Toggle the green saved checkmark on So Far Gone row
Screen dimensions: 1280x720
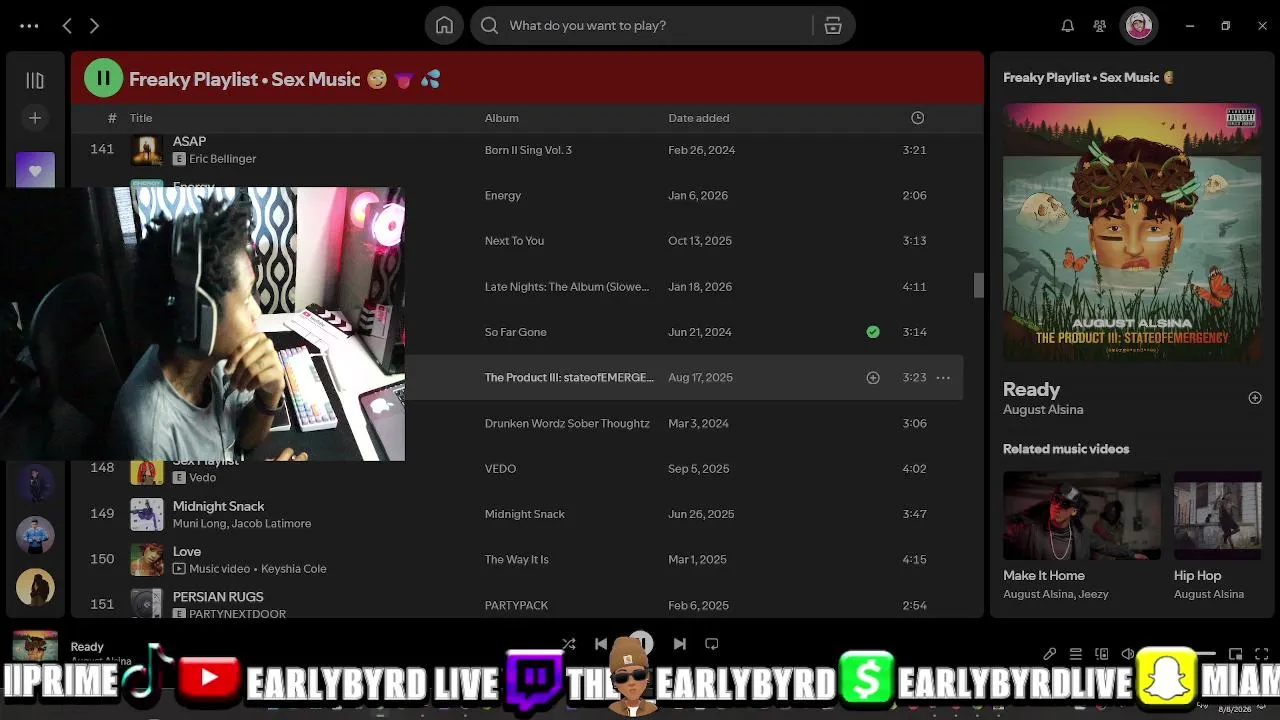[x=873, y=332]
